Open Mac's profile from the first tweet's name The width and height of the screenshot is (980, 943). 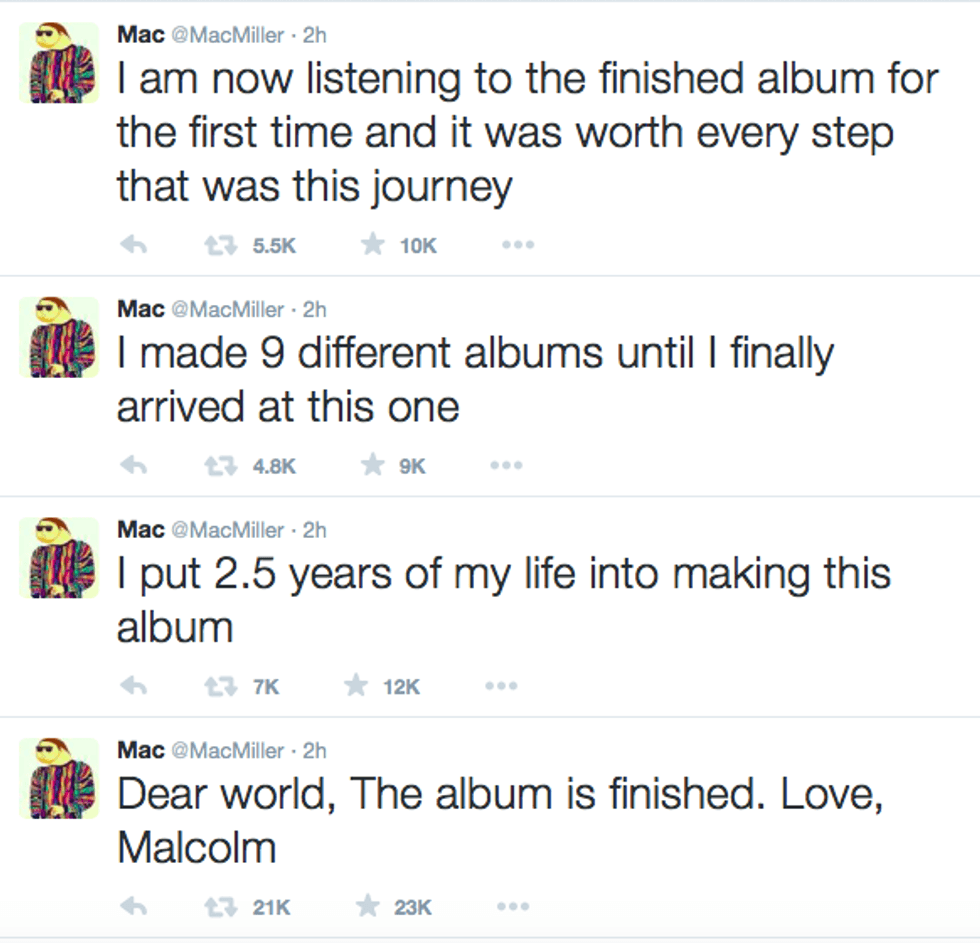[x=141, y=34]
